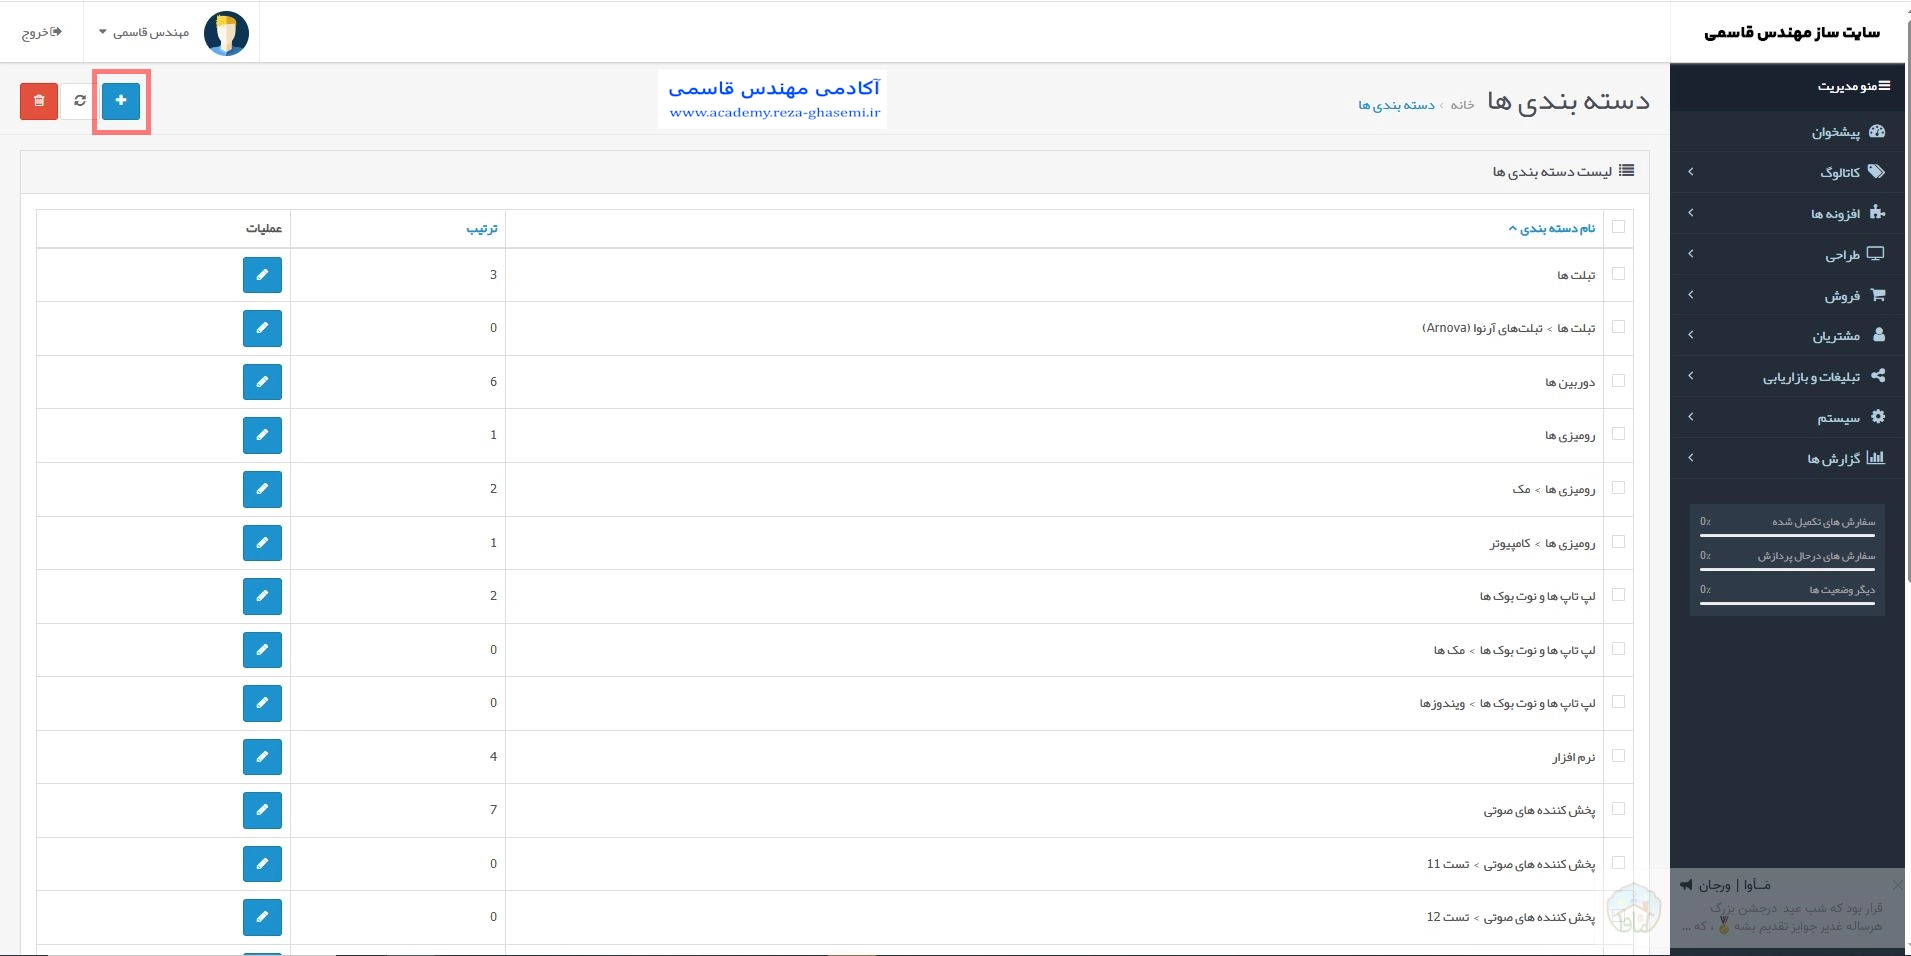The width and height of the screenshot is (1911, 956).
Task: Tick the پخش کننده های صوتی checkbox
Action: [1619, 809]
